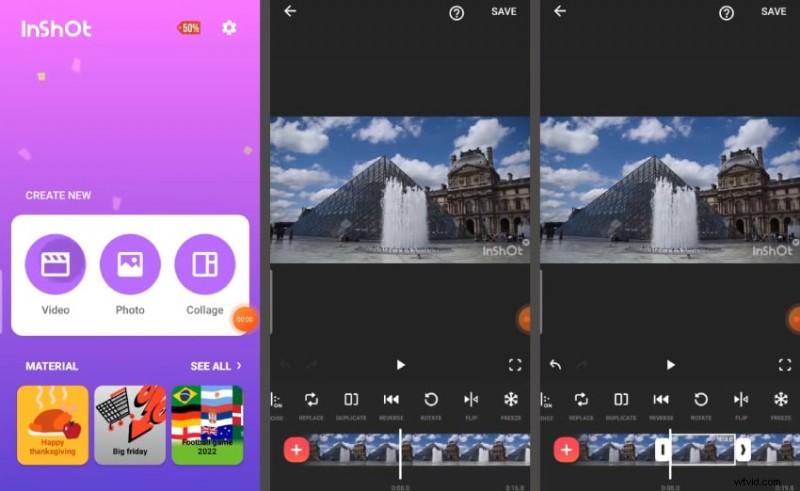Select Flip tool in middle editor
This screenshot has width=800, height=491.
(x=471, y=405)
